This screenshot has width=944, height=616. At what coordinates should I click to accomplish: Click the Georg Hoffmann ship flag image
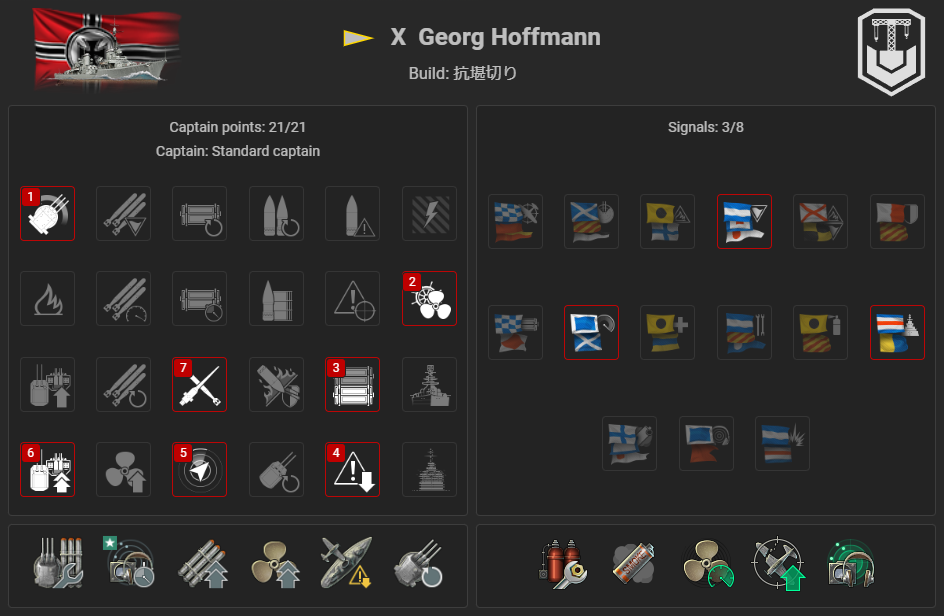(107, 50)
